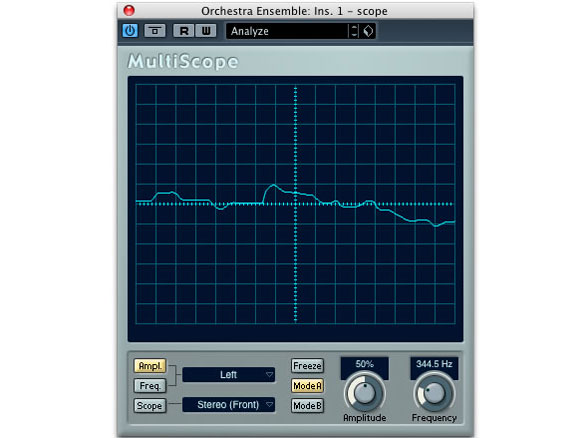Click the MultiScope logo text
The width and height of the screenshot is (584, 438).
coord(183,61)
